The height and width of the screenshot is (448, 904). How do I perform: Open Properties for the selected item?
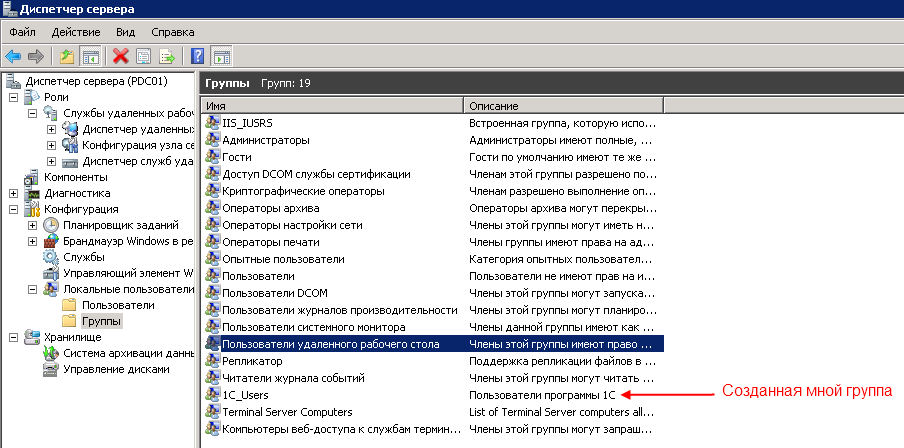coord(143,56)
